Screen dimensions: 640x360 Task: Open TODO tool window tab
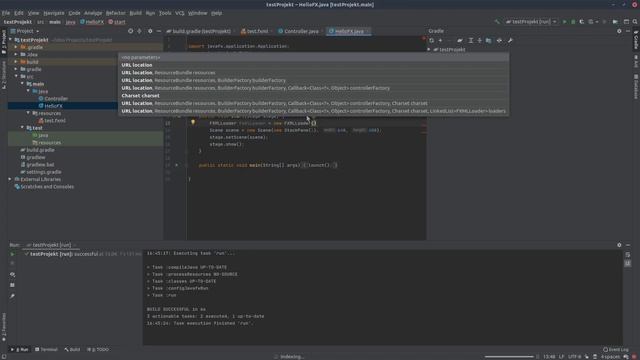[98, 349]
